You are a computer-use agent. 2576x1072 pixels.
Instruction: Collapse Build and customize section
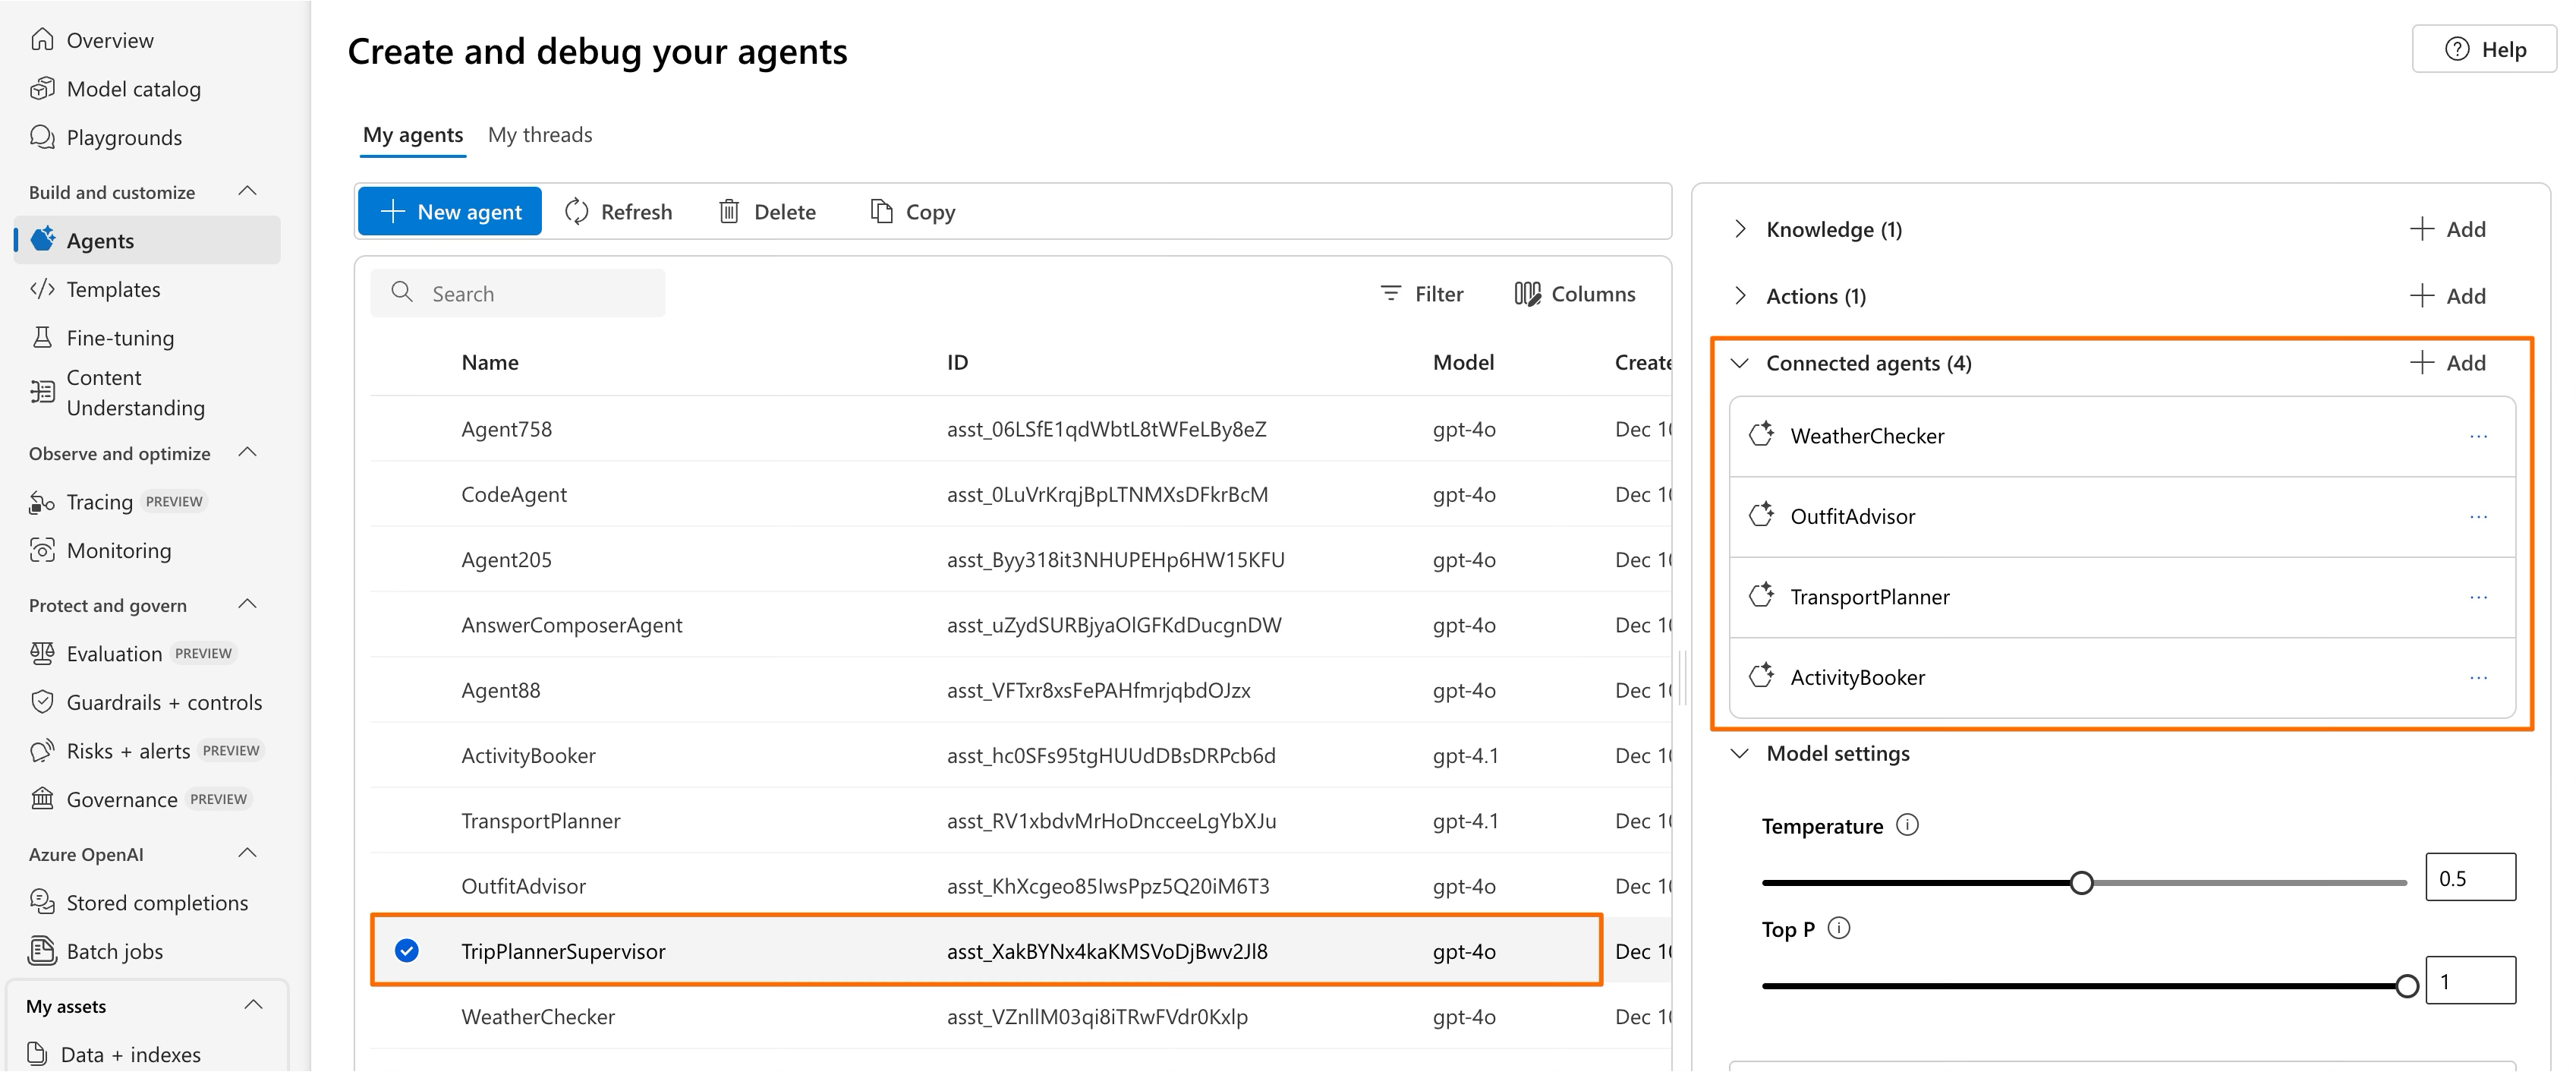[248, 191]
